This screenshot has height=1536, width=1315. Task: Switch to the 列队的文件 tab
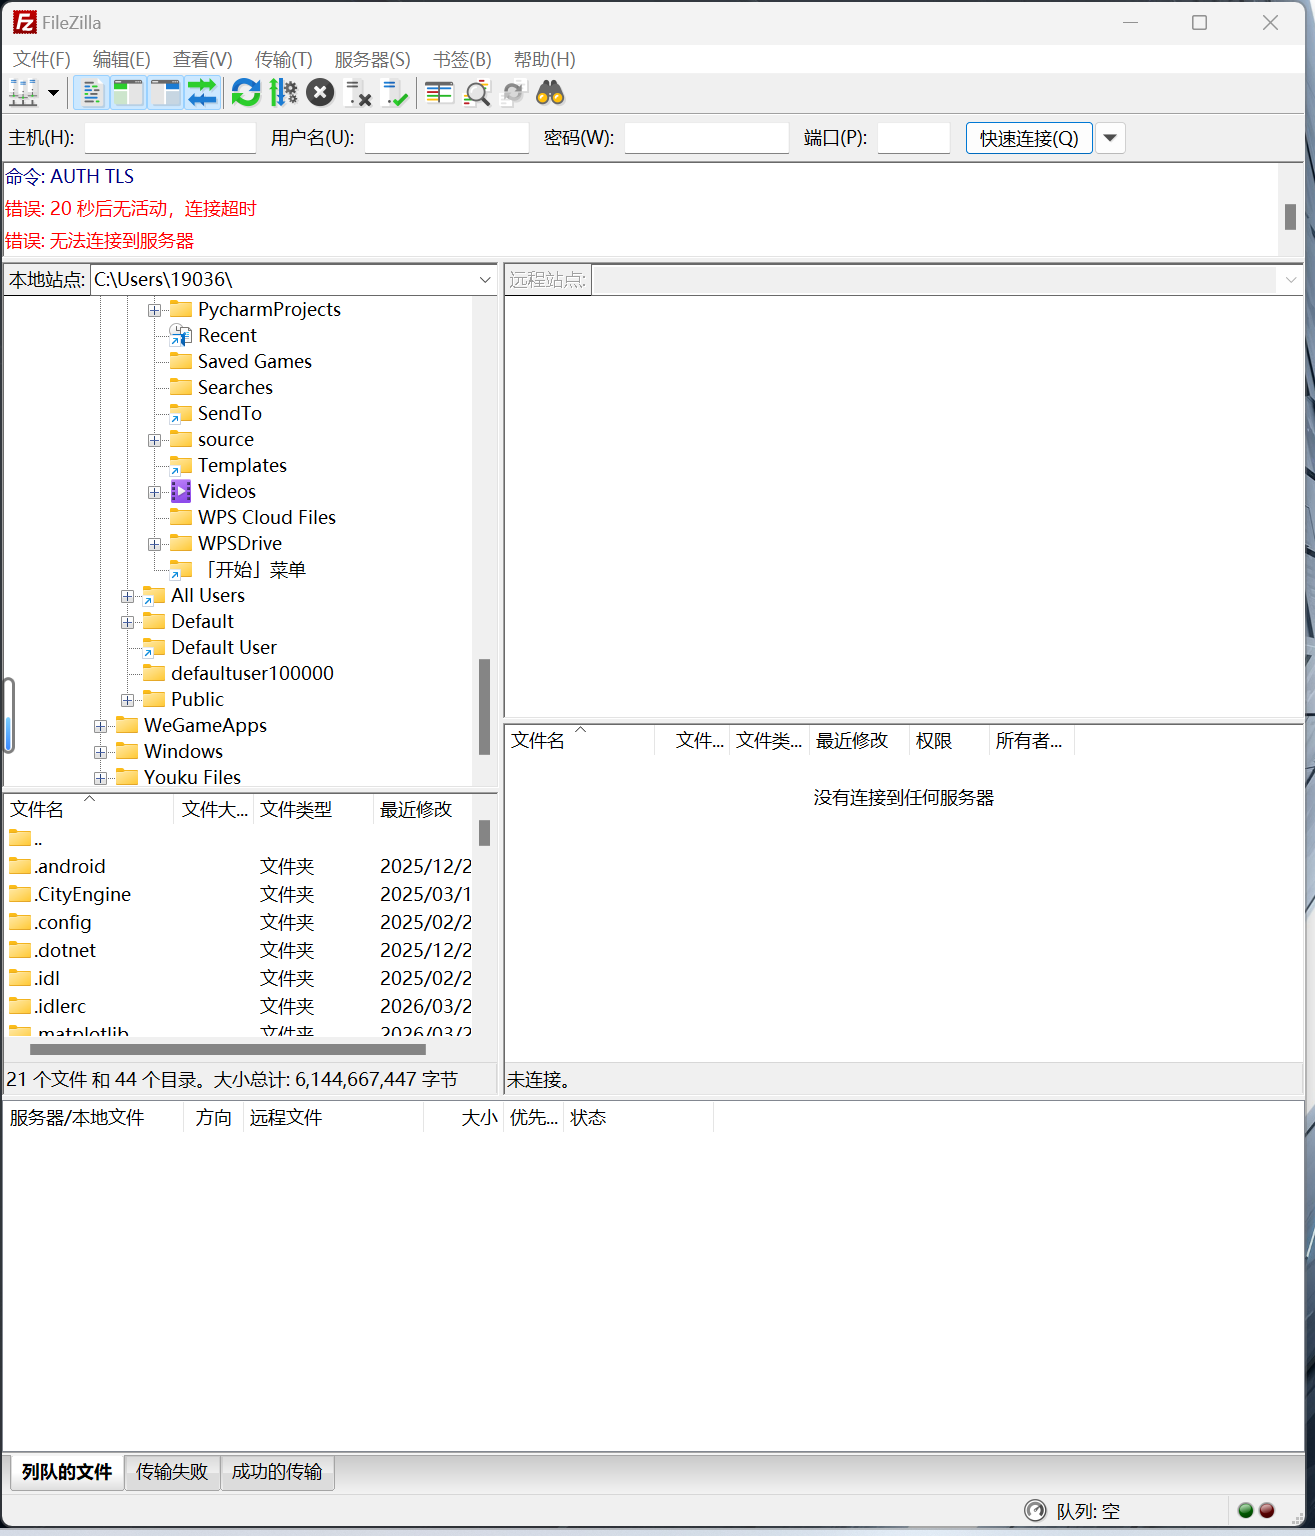[67, 1472]
